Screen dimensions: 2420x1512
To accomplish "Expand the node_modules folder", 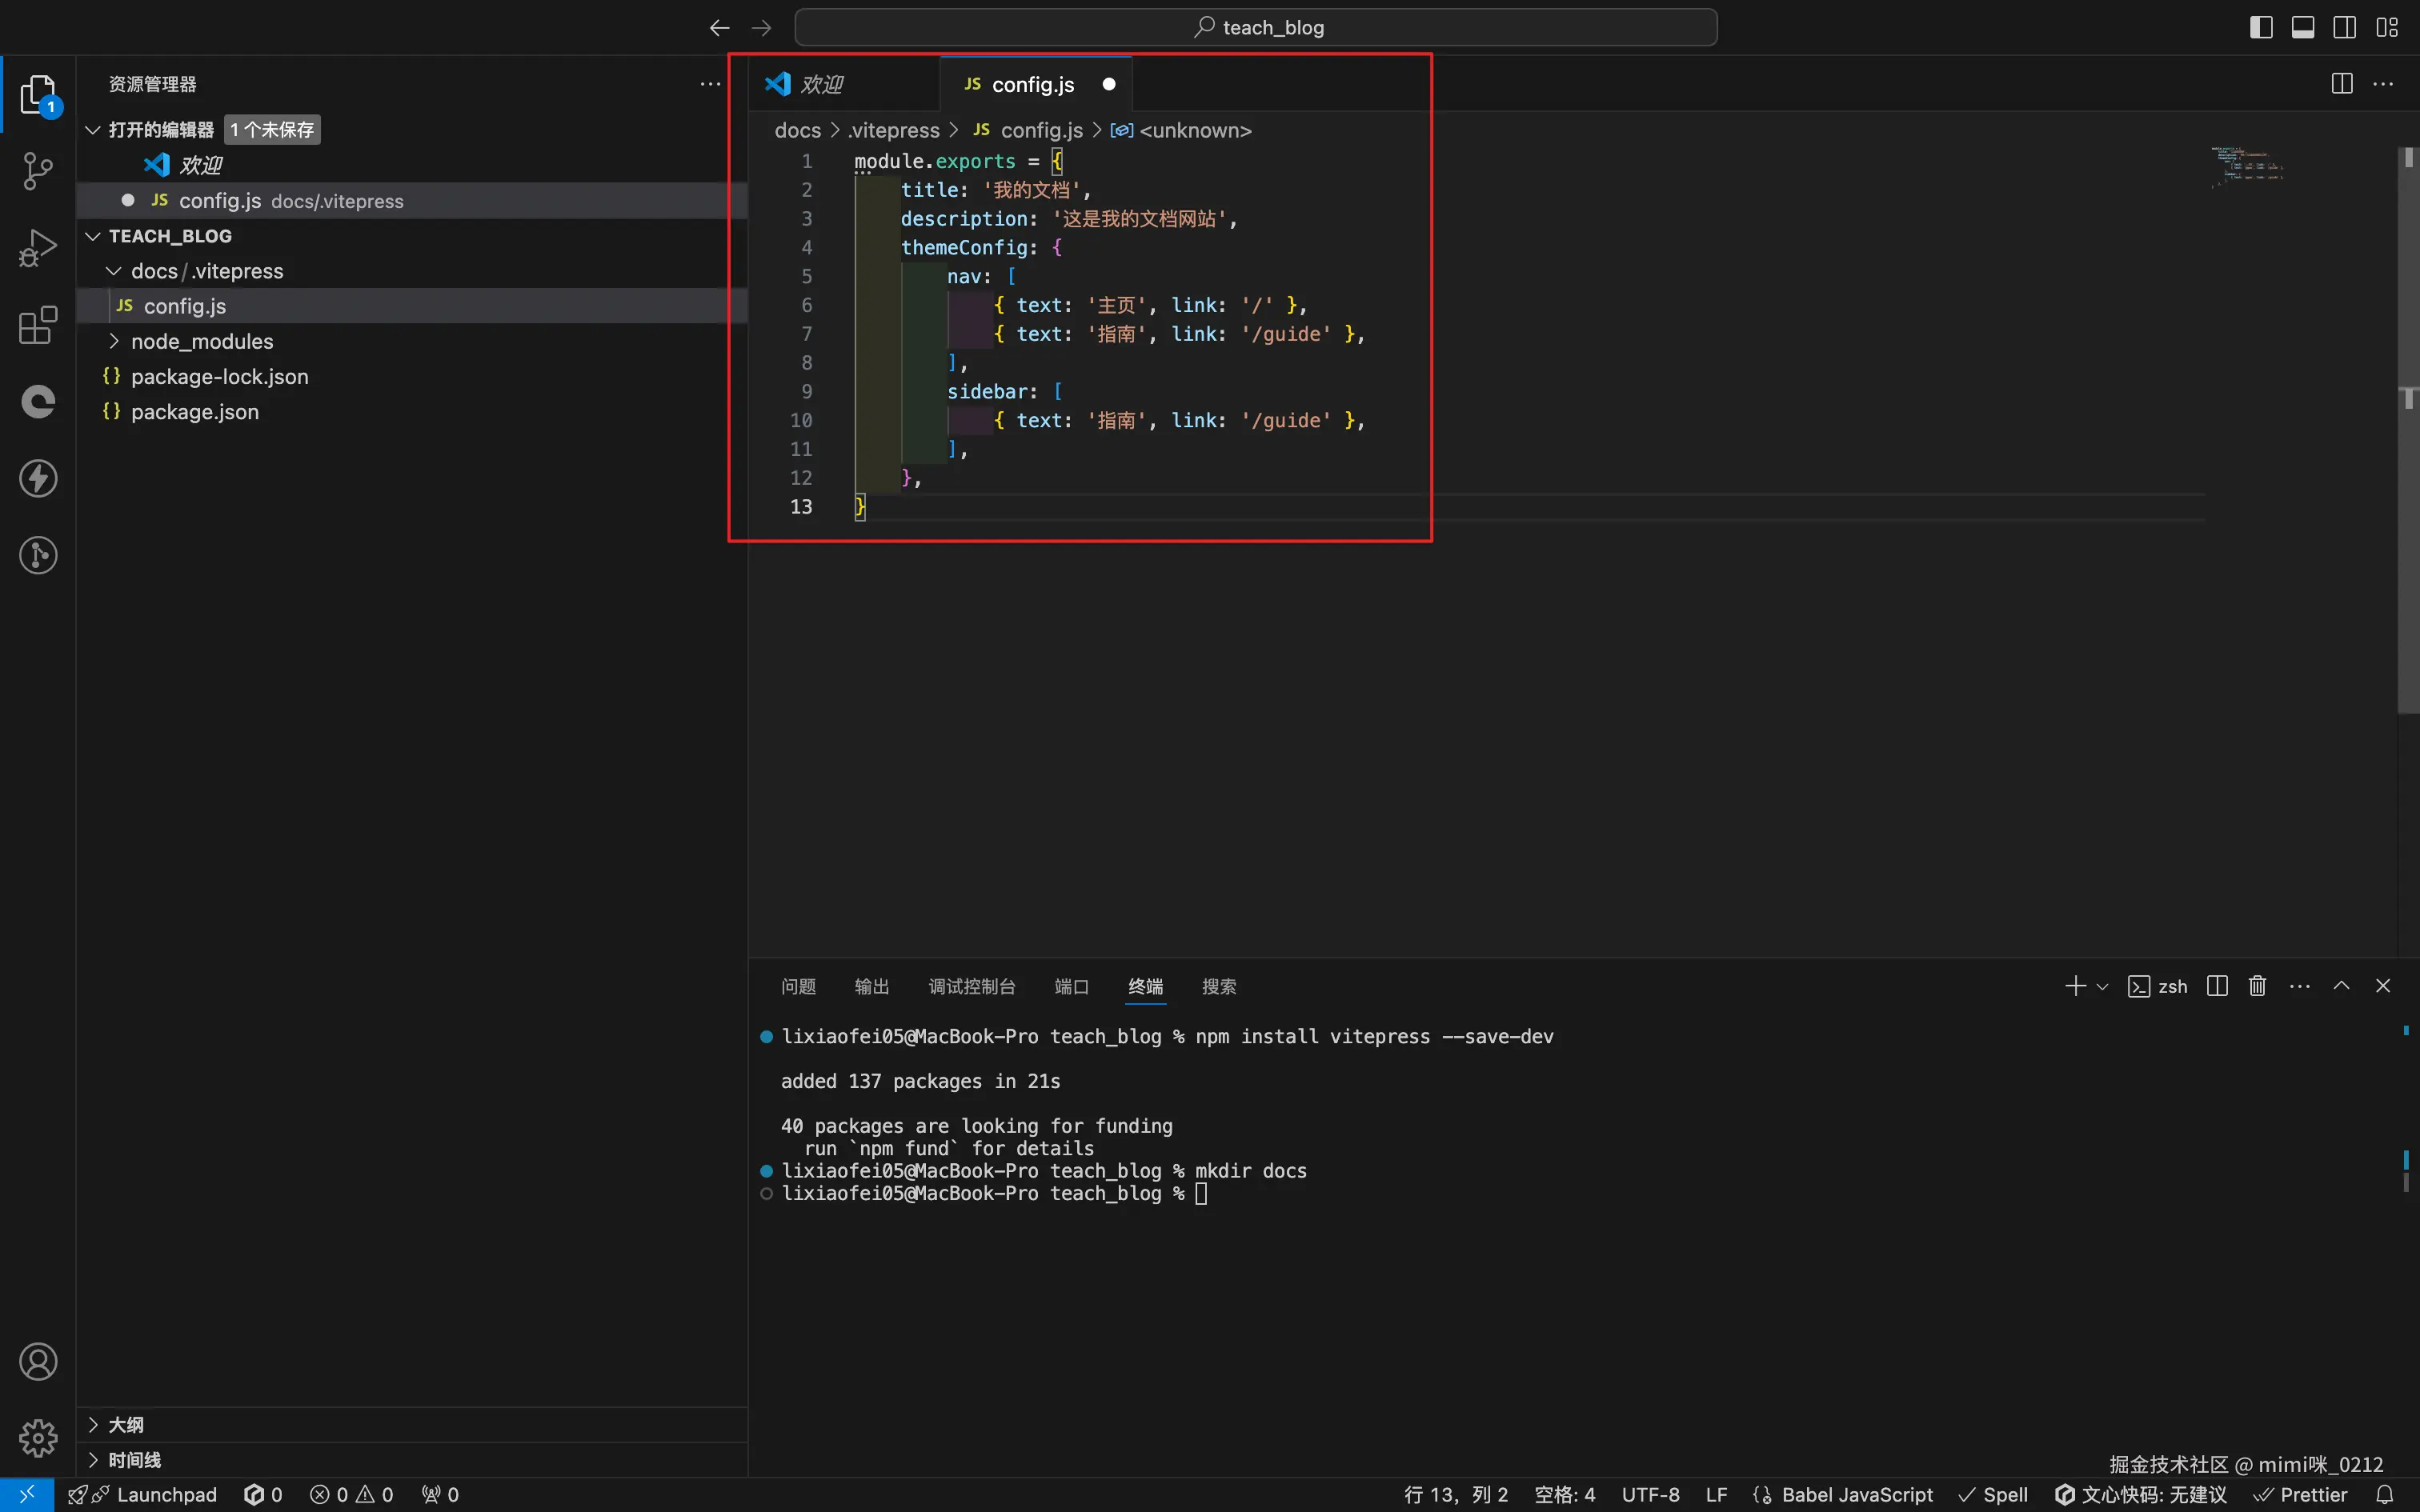I will pos(202,341).
